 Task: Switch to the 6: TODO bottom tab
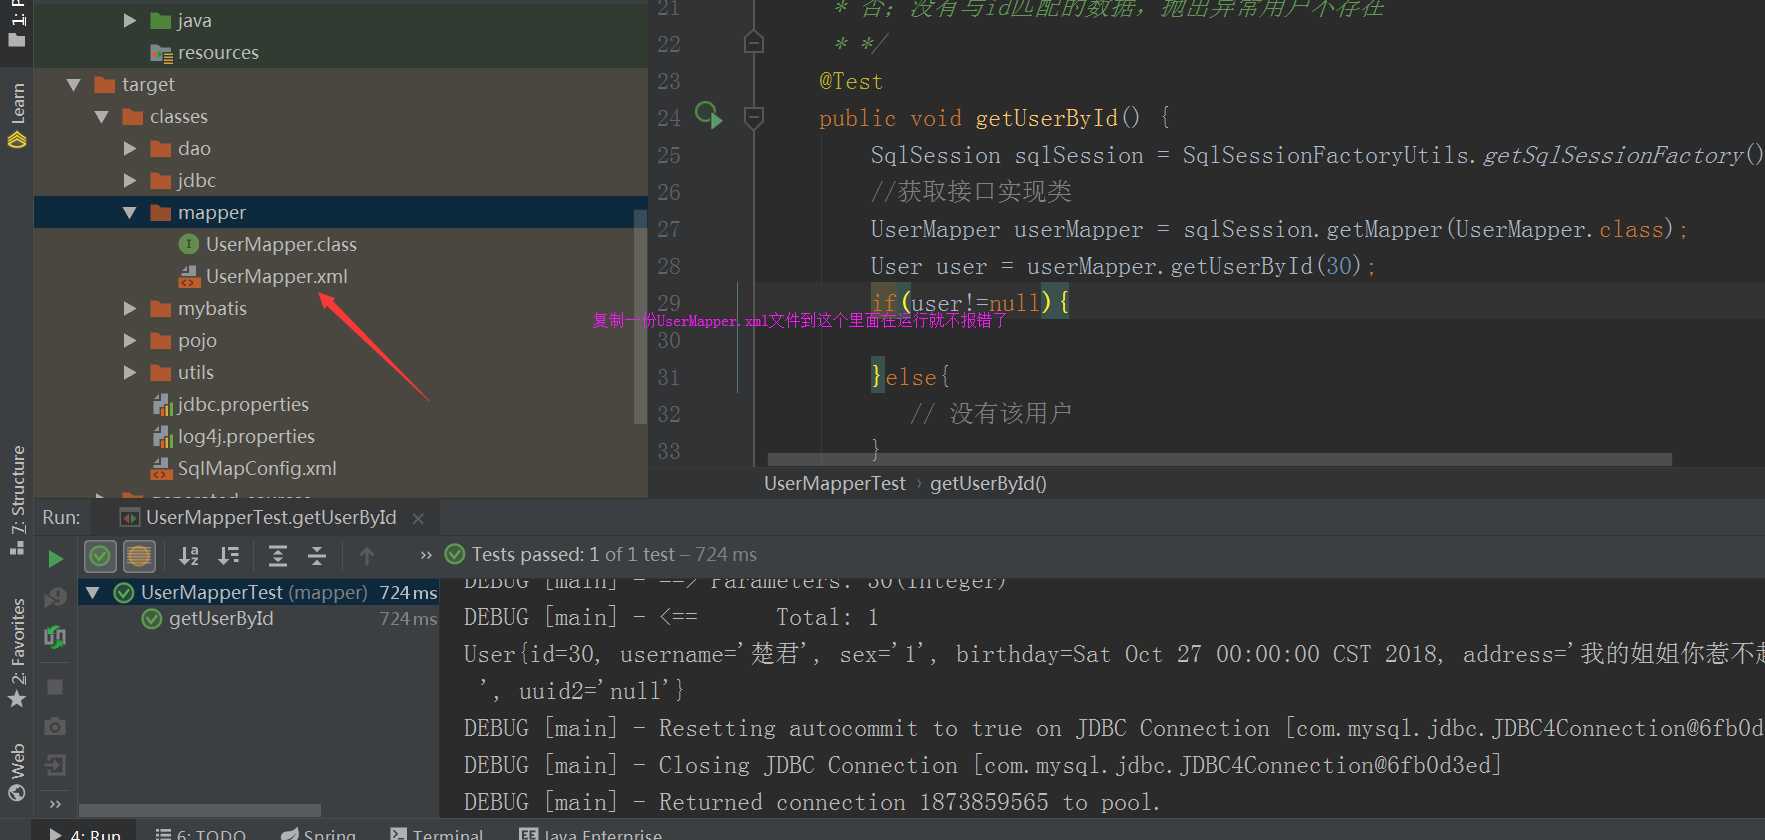200,833
